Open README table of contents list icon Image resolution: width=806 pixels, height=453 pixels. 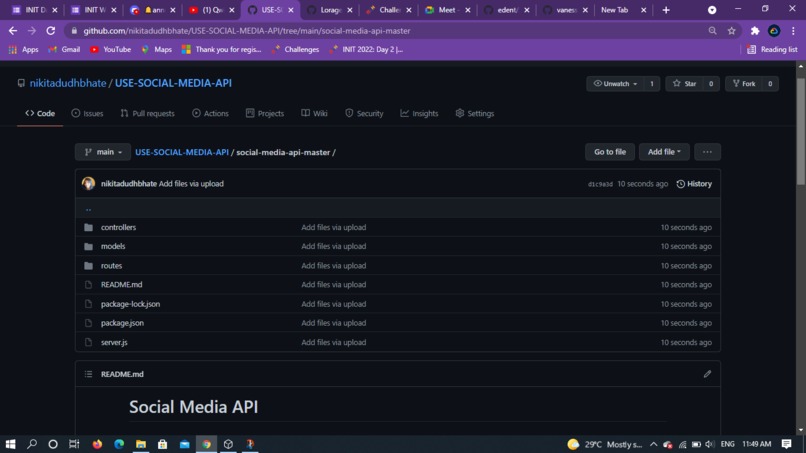coord(88,374)
